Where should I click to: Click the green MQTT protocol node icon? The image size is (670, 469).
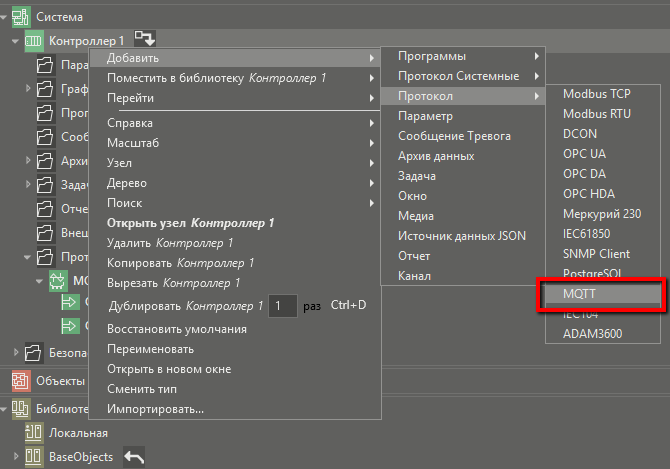tap(57, 282)
